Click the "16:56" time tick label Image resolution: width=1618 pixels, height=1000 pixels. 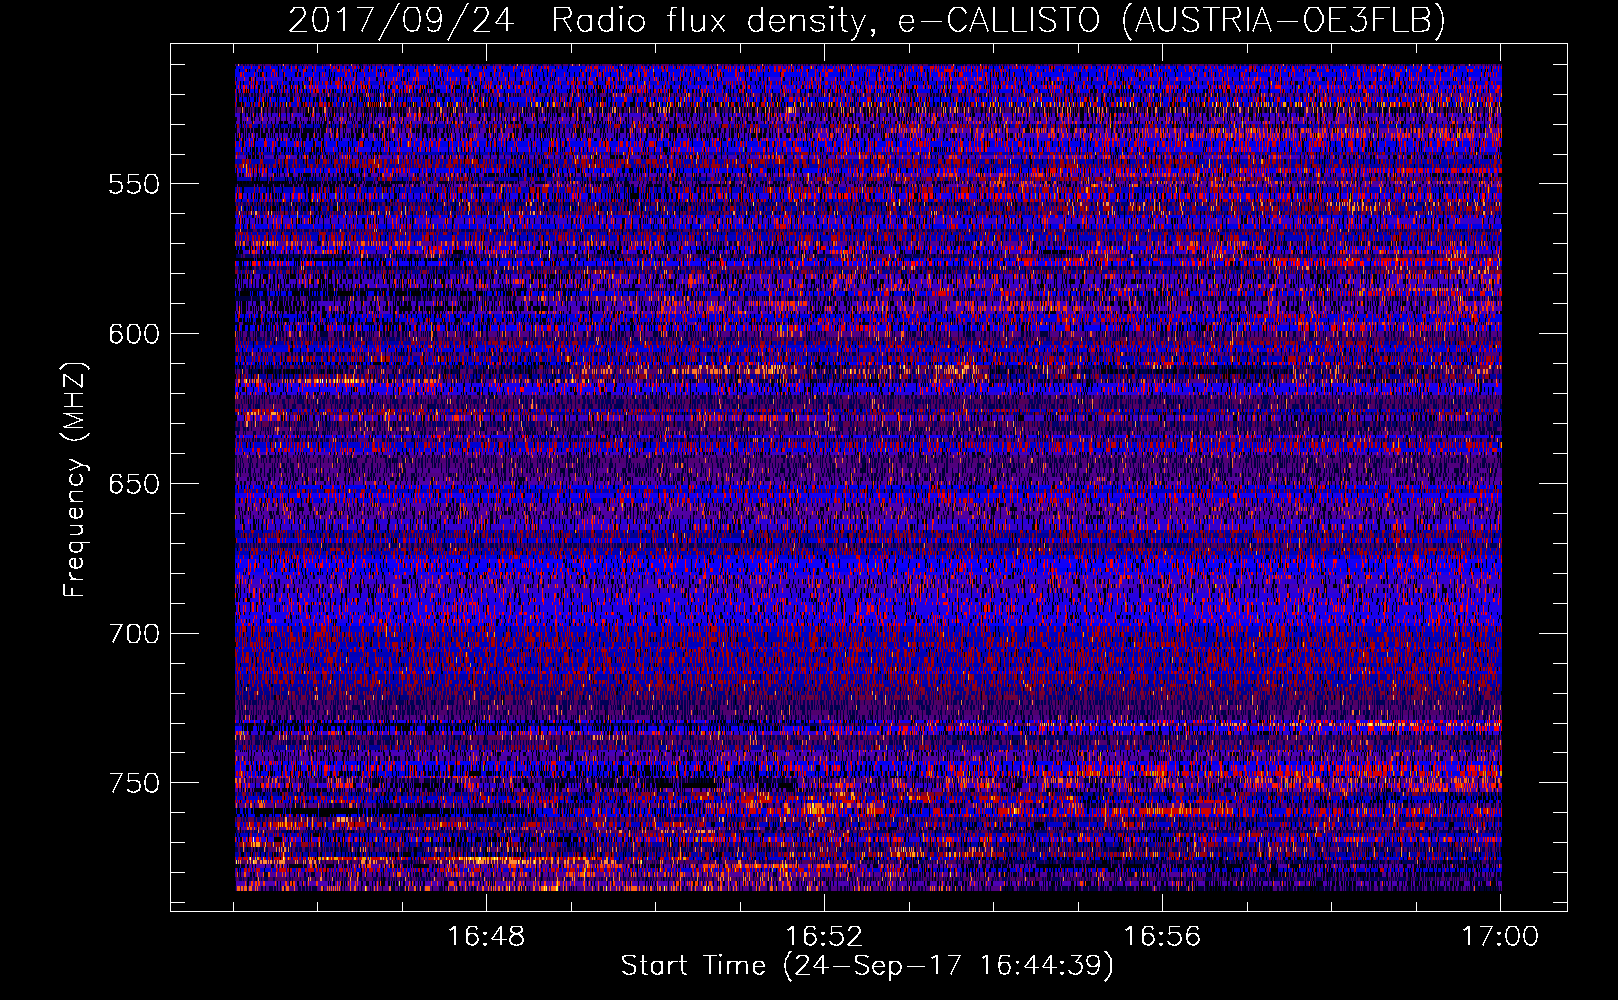(1162, 937)
